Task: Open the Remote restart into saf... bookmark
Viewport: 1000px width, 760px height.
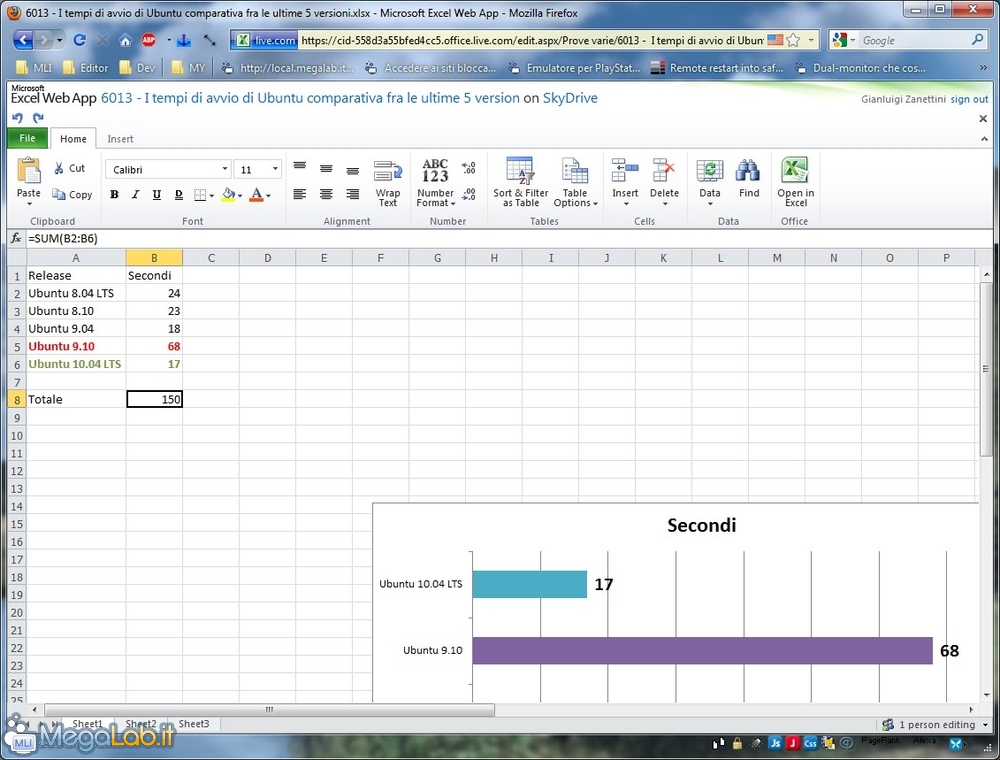Action: coord(717,68)
